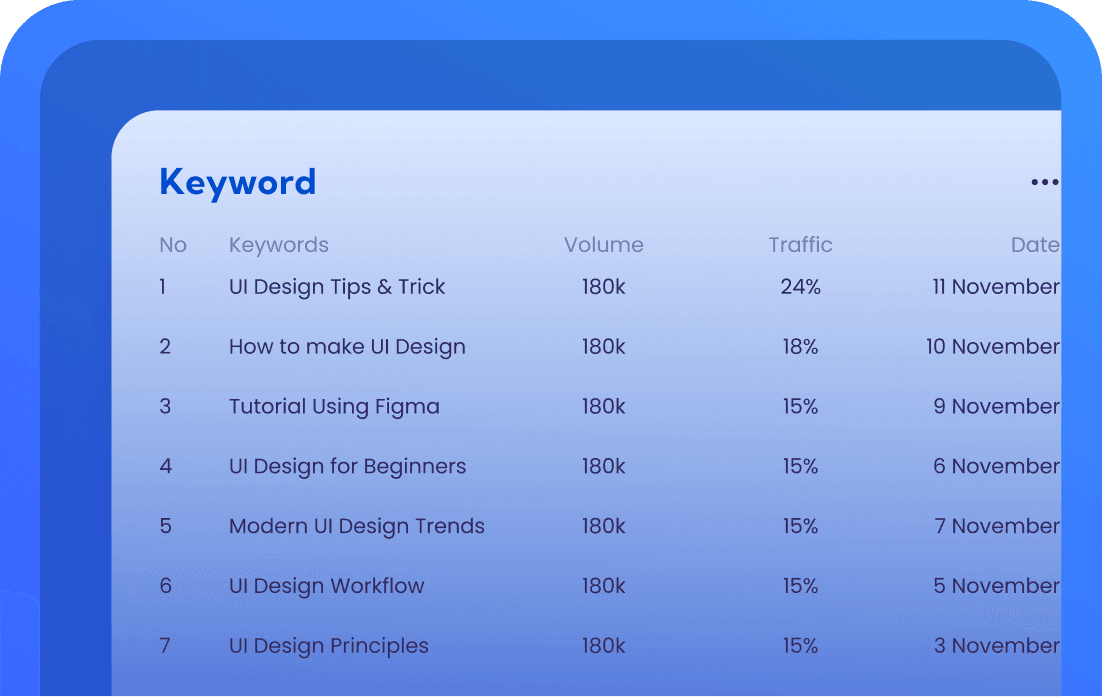
Task: Click the 18% traffic value
Action: click(x=800, y=347)
